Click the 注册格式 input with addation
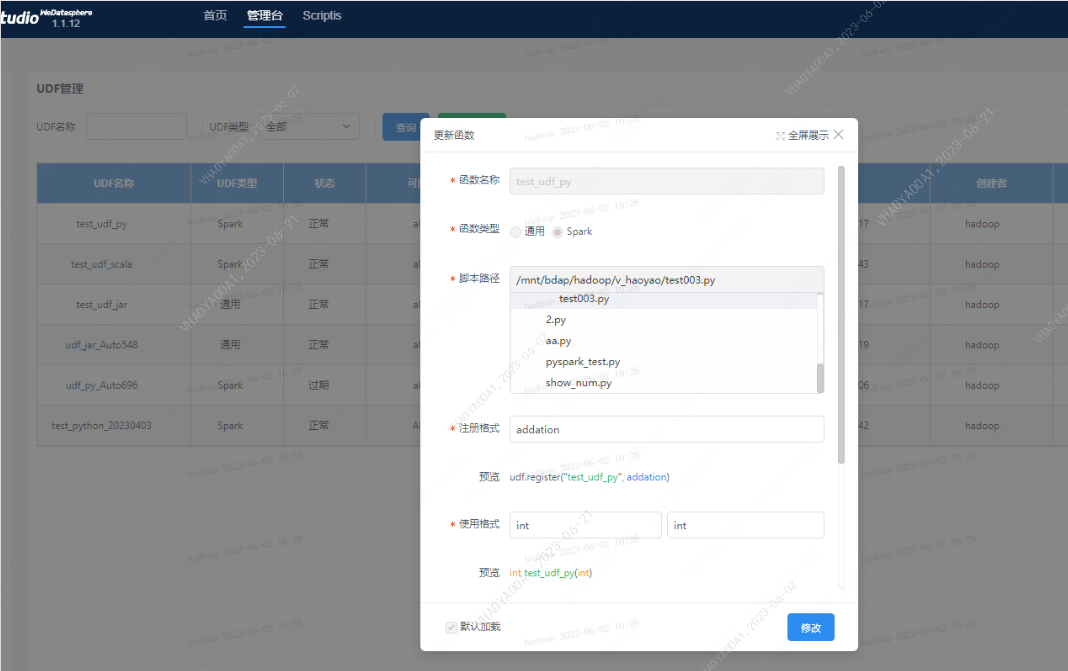This screenshot has width=1068, height=671. [666, 429]
